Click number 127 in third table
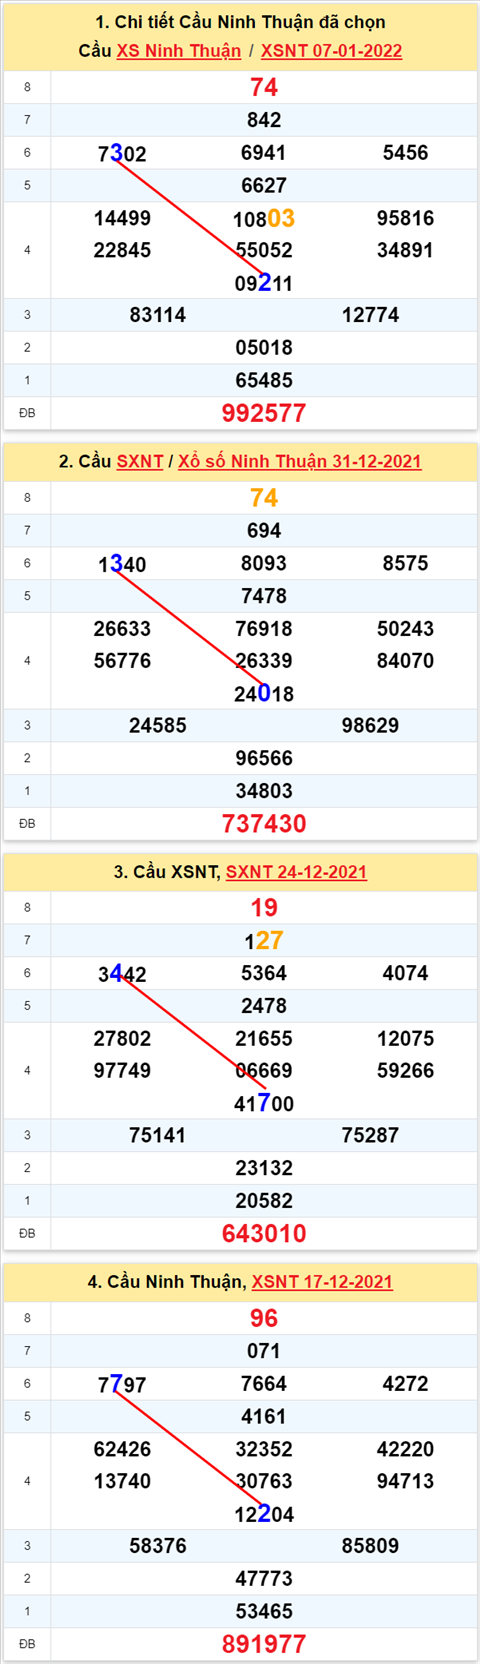The image size is (480, 1664). point(264,940)
